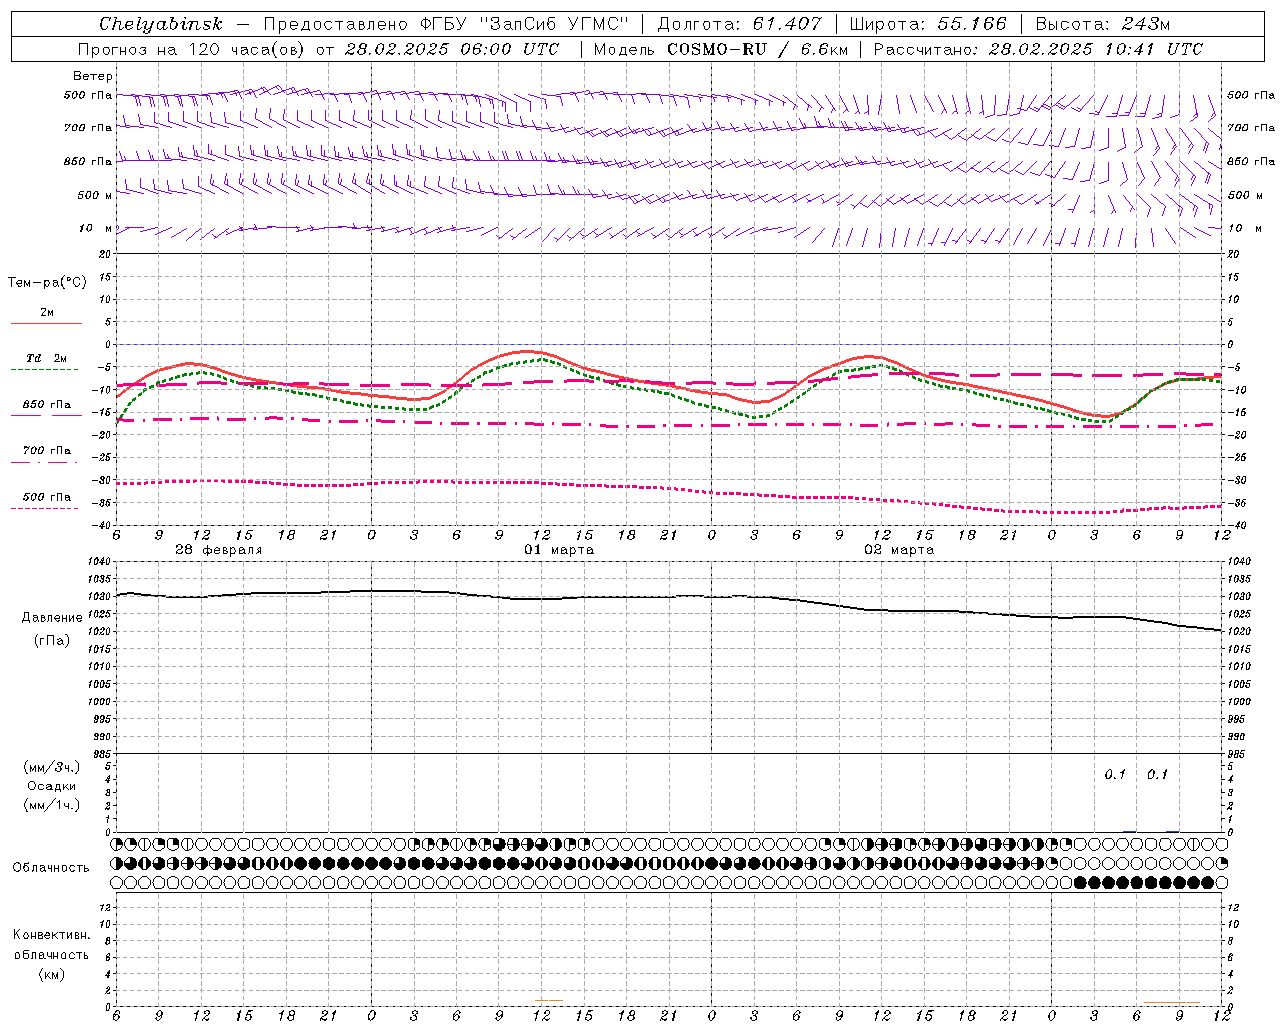Click the 01 марта date label
Image resolution: width=1280 pixels, height=1024 pixels.
pyautogui.click(x=559, y=550)
